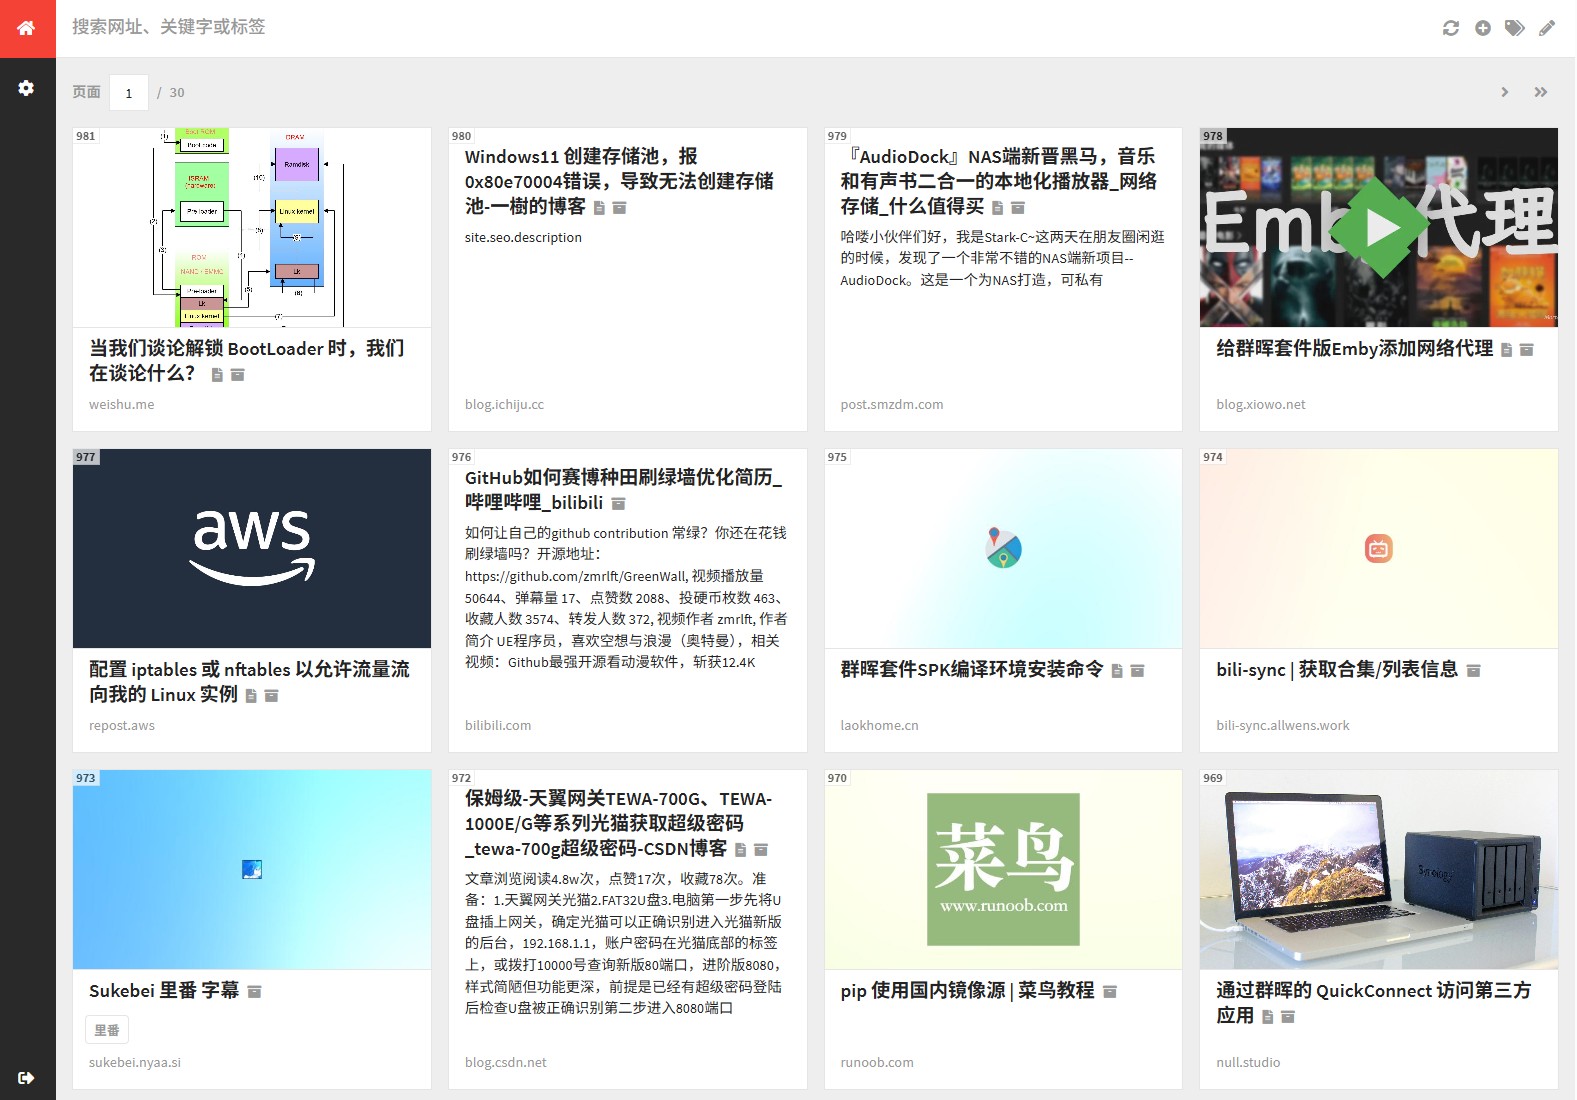Screen dimensions: 1577x1100
Task: Open archive of Emby添加网络代理 bookmark
Action: (x=1527, y=350)
